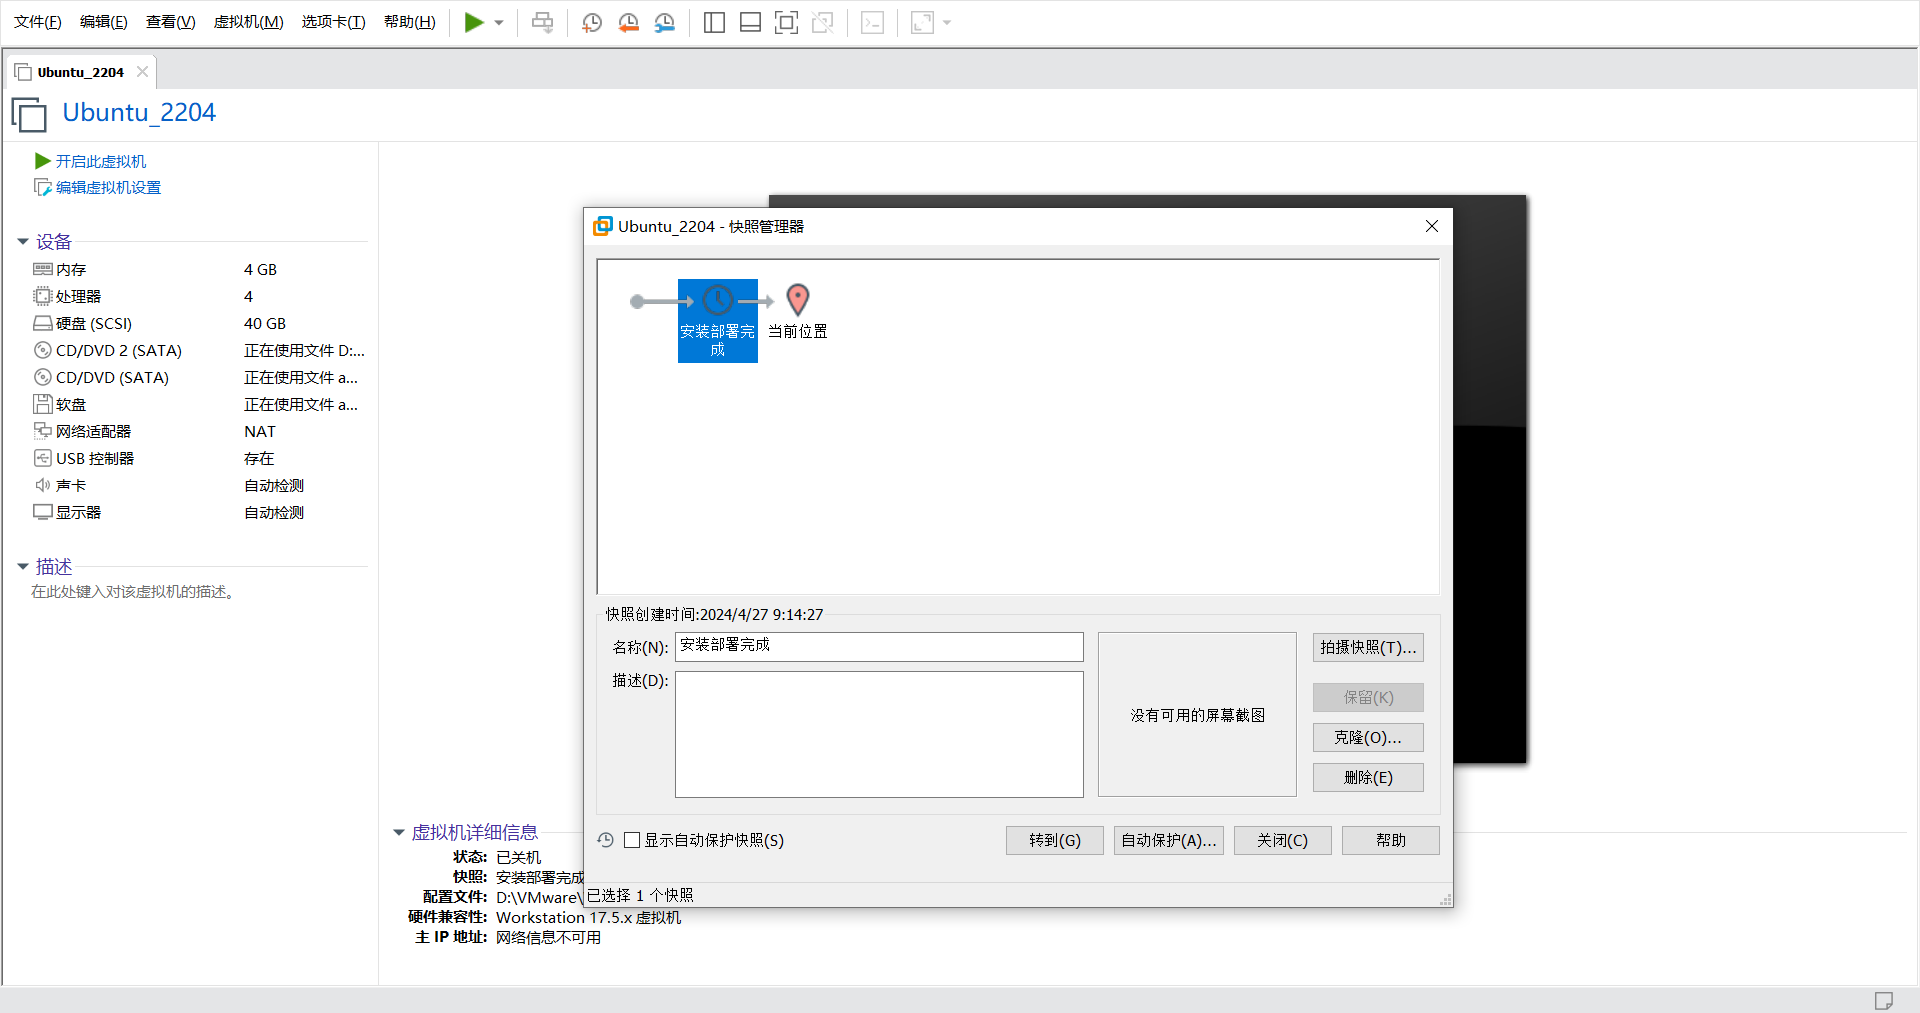Collapse the 设备 section

click(x=23, y=242)
